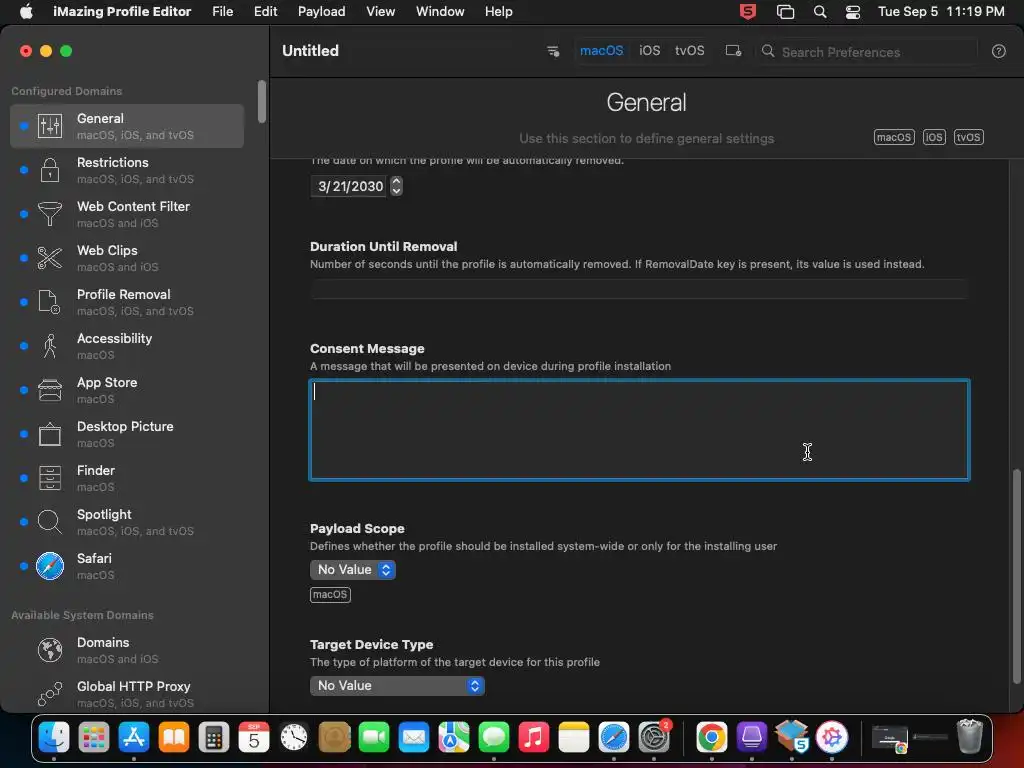
Task: Launch App Store from the Dock
Action: click(x=134, y=737)
